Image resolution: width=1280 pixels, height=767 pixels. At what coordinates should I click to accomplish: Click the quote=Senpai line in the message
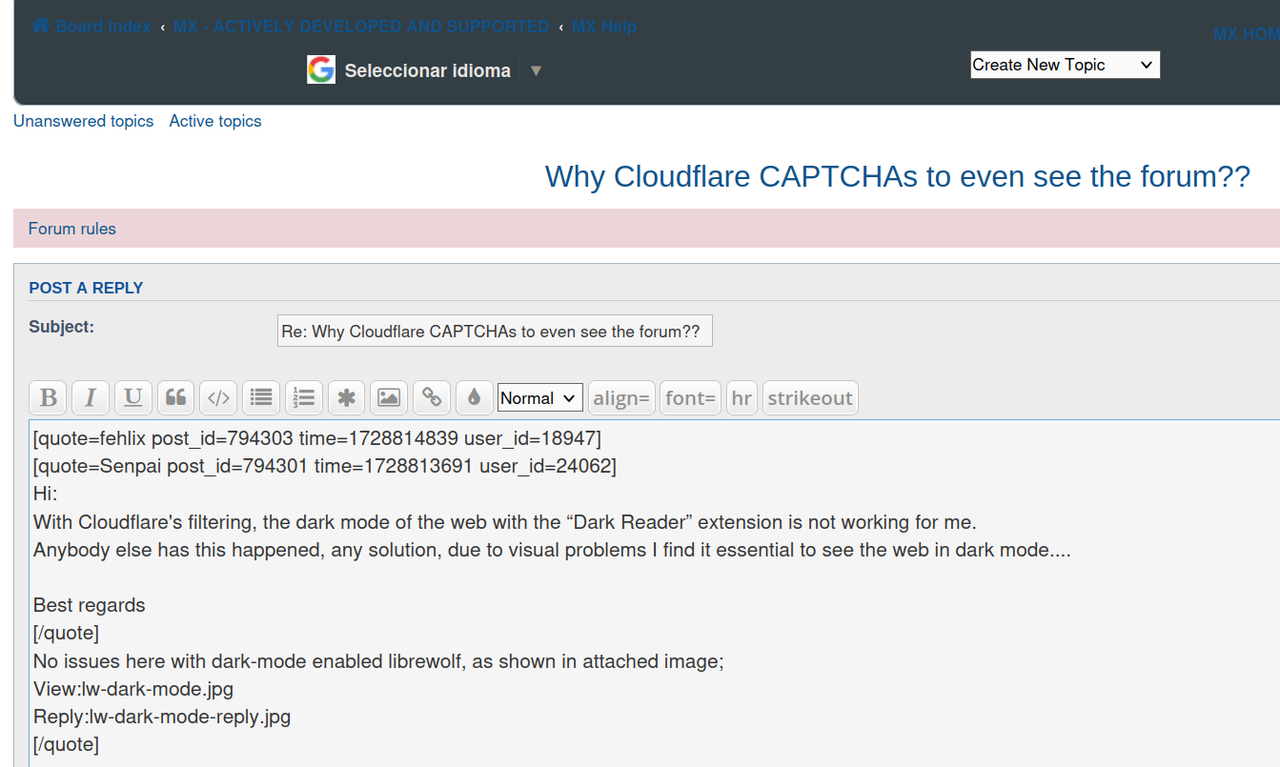coord(325,466)
